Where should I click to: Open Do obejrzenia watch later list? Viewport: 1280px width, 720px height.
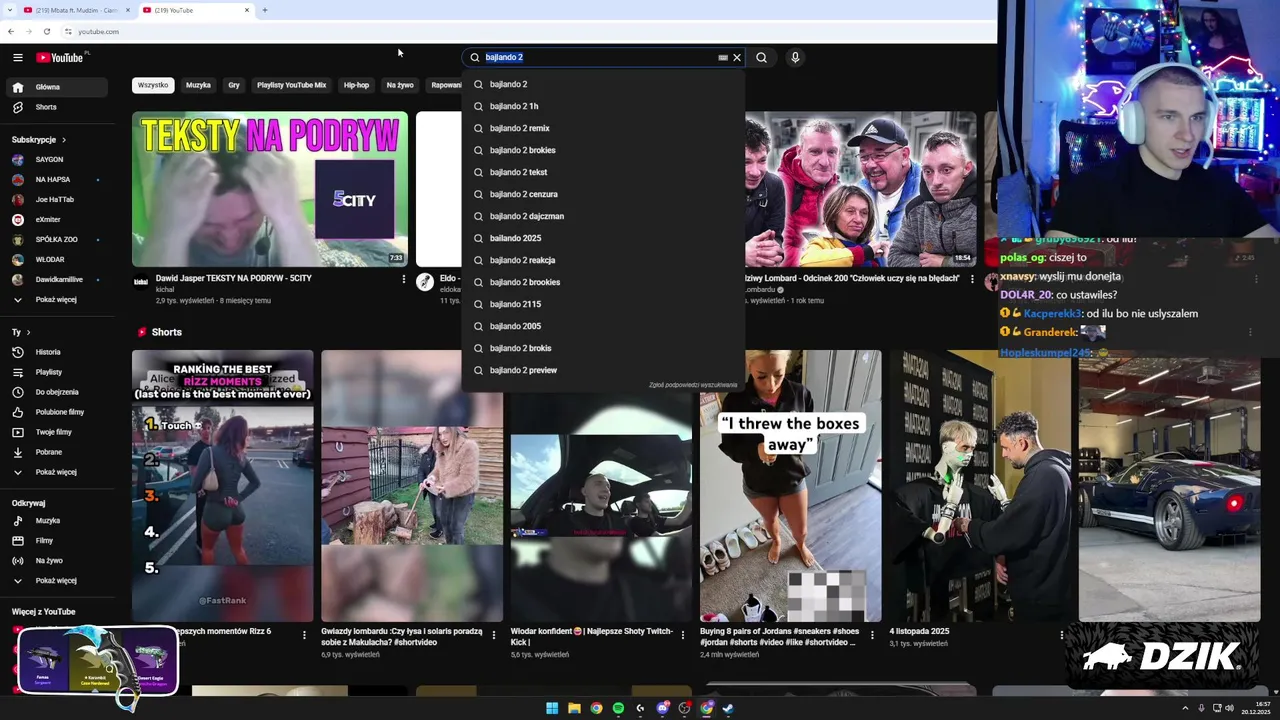[58, 392]
